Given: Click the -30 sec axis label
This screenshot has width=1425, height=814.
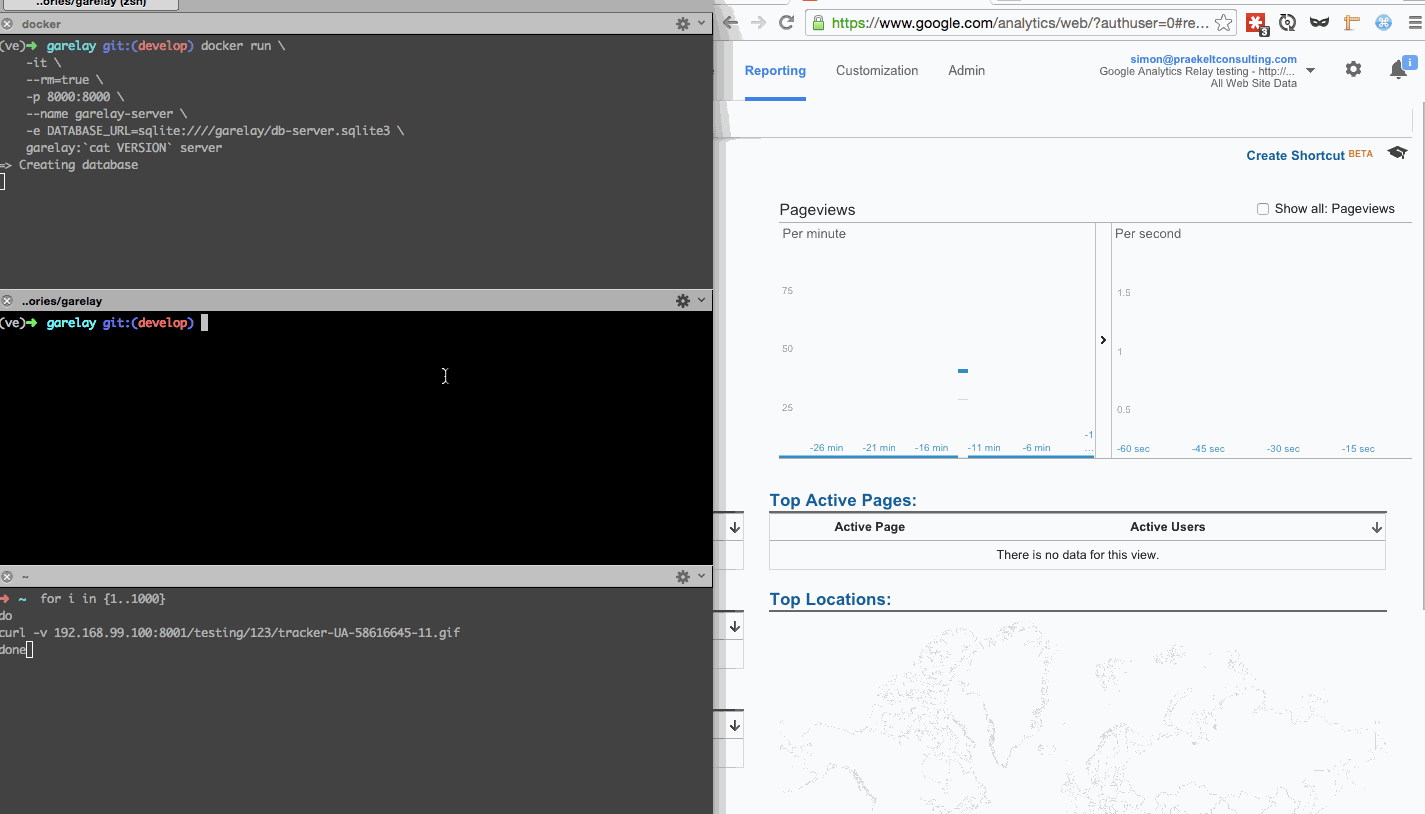Looking at the screenshot, I should [1283, 449].
